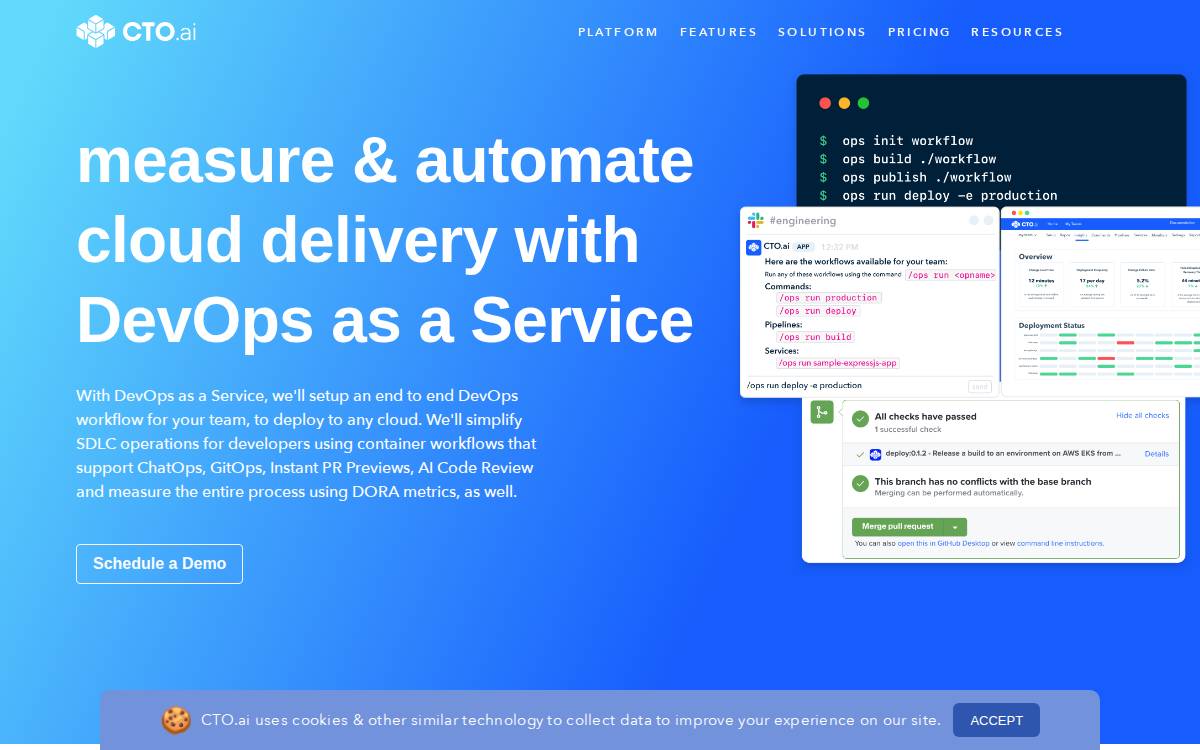Click the ops init workflow terminal line
Viewport: 1200px width, 750px height.
pos(896,141)
